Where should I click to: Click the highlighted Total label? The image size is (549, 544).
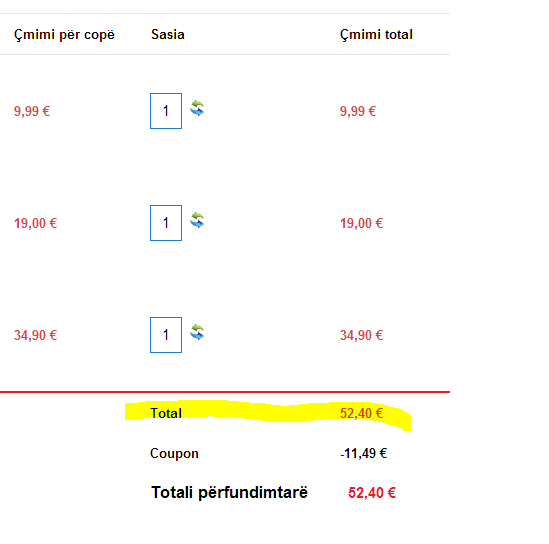[166, 413]
